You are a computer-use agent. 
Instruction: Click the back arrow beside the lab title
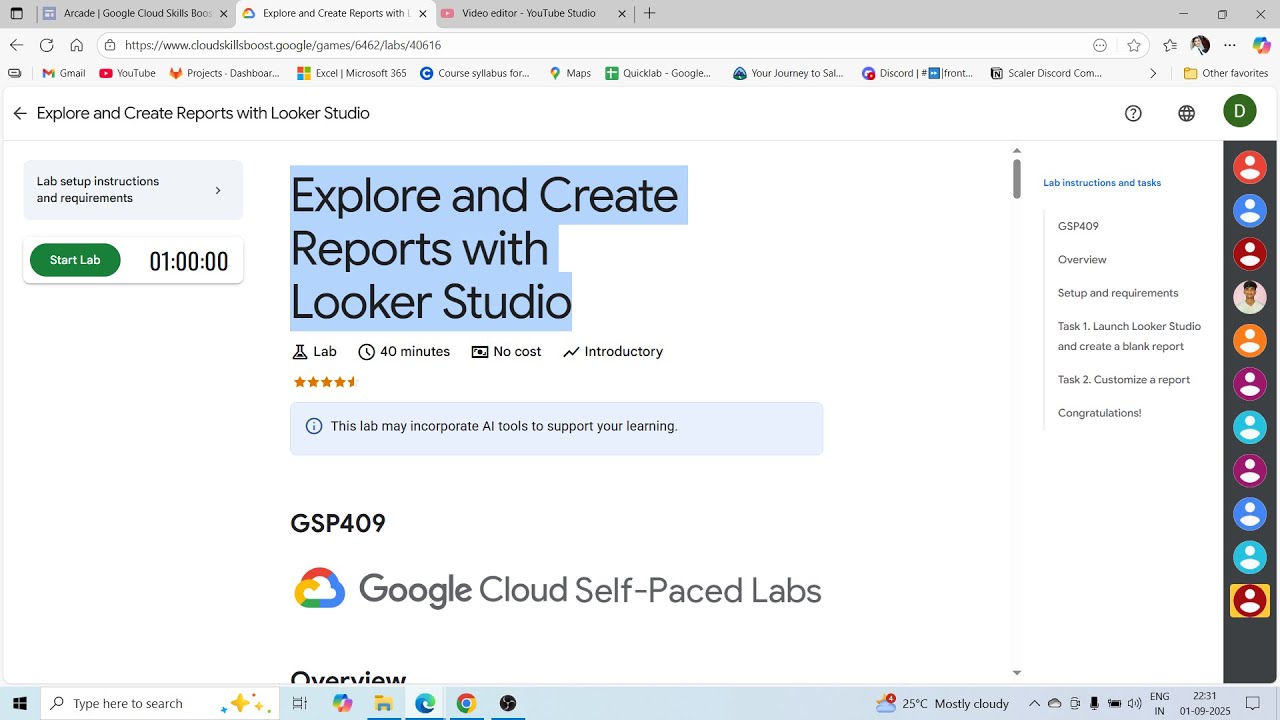(x=20, y=114)
